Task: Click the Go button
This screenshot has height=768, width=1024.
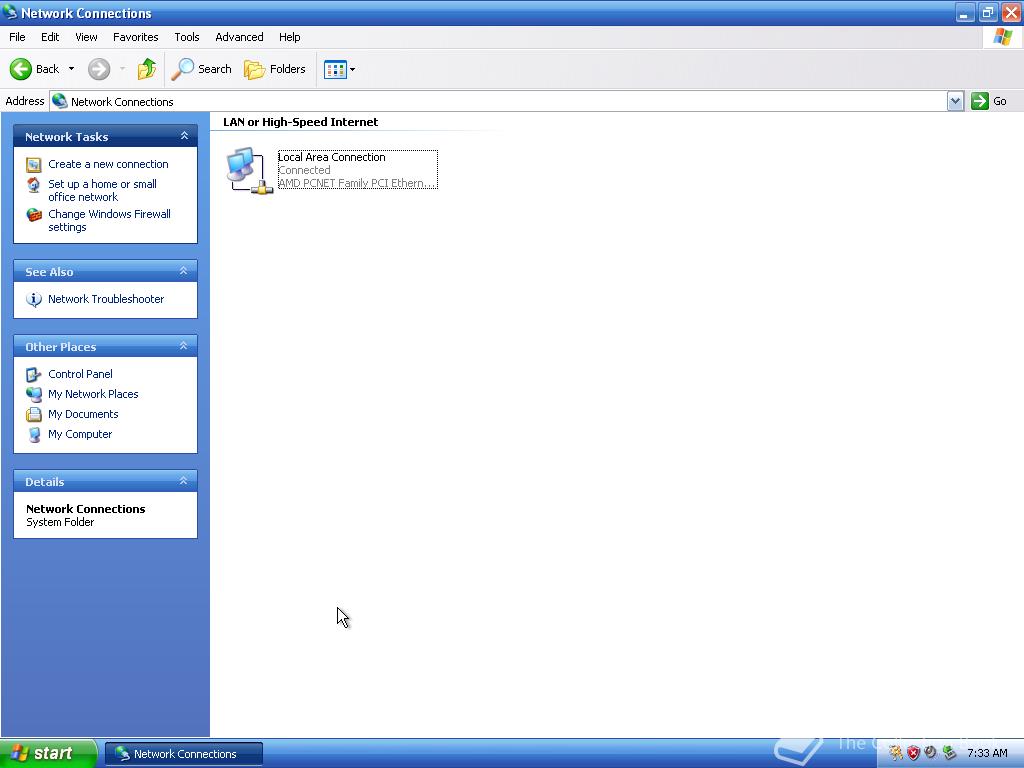Action: point(989,101)
